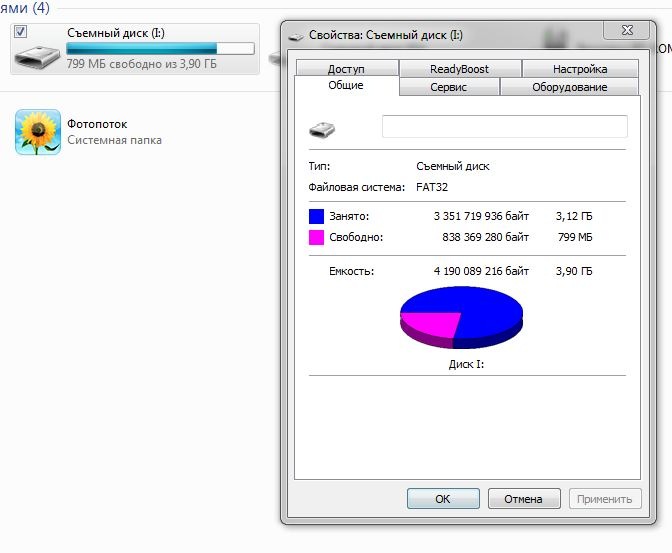The image size is (672, 553).
Task: Click the 'Диск I:' caption under the chart
Action: tap(466, 364)
